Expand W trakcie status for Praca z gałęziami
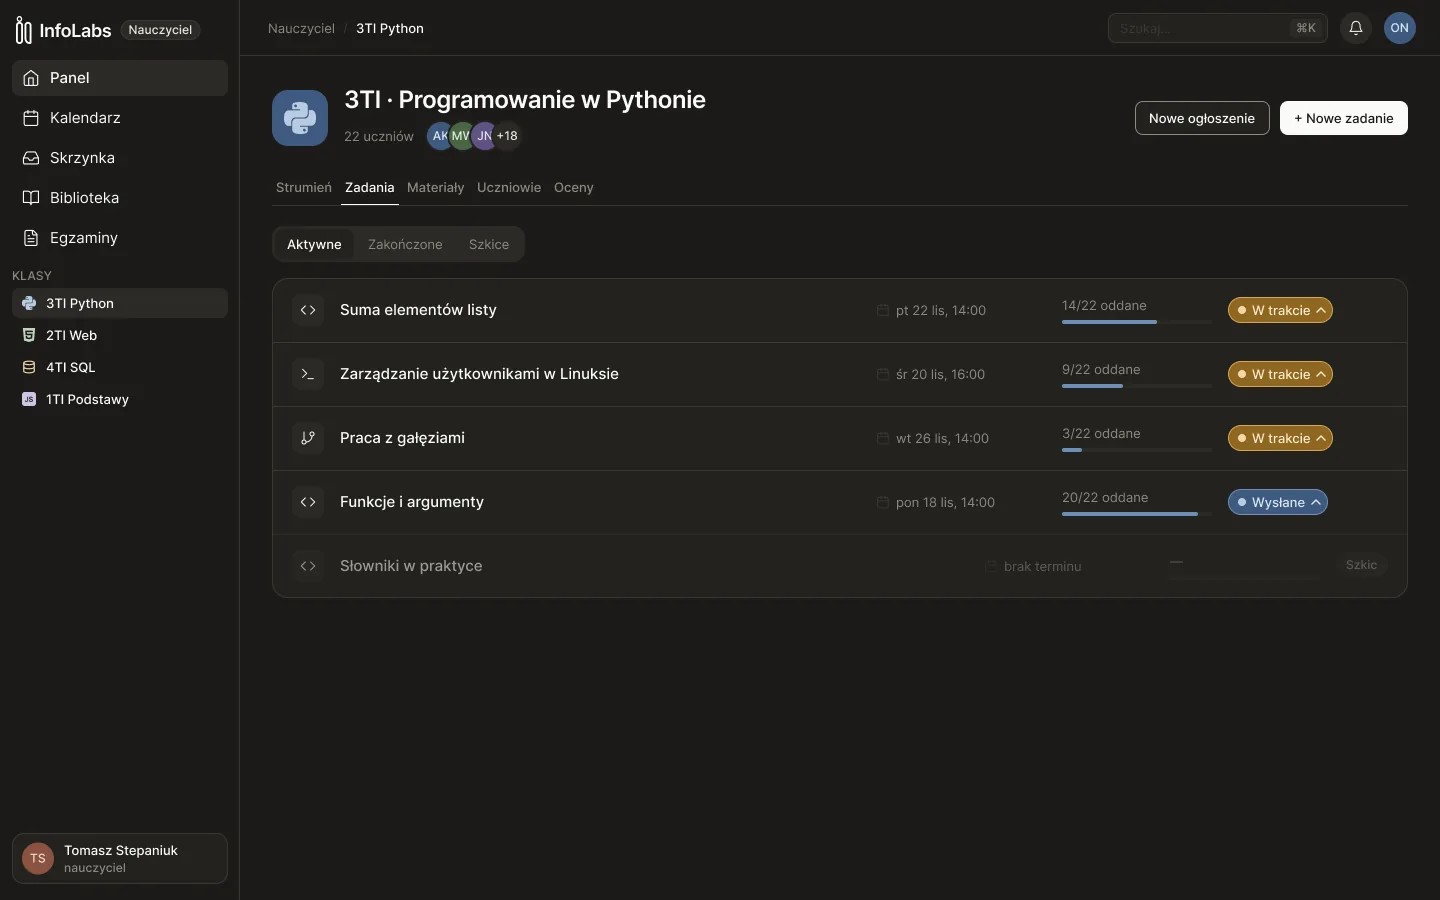The width and height of the screenshot is (1440, 900). [1280, 438]
